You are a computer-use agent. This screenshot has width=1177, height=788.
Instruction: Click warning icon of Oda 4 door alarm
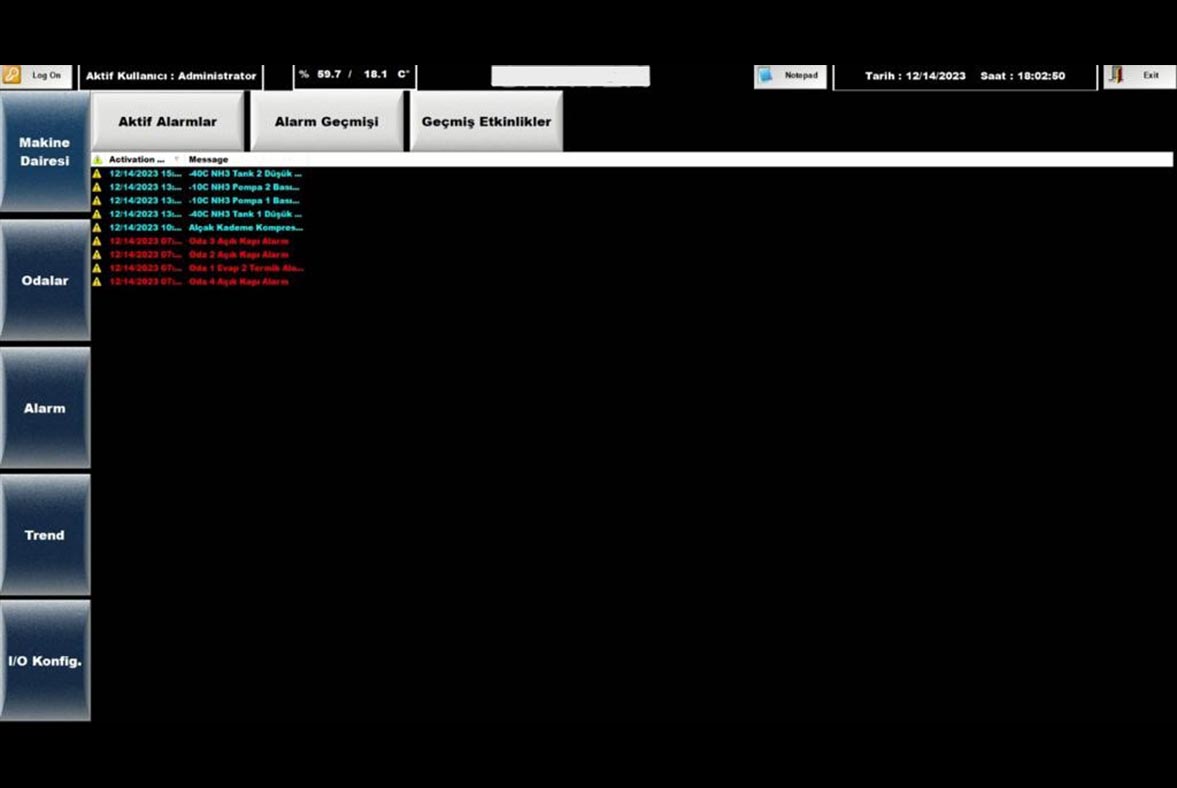(x=97, y=282)
